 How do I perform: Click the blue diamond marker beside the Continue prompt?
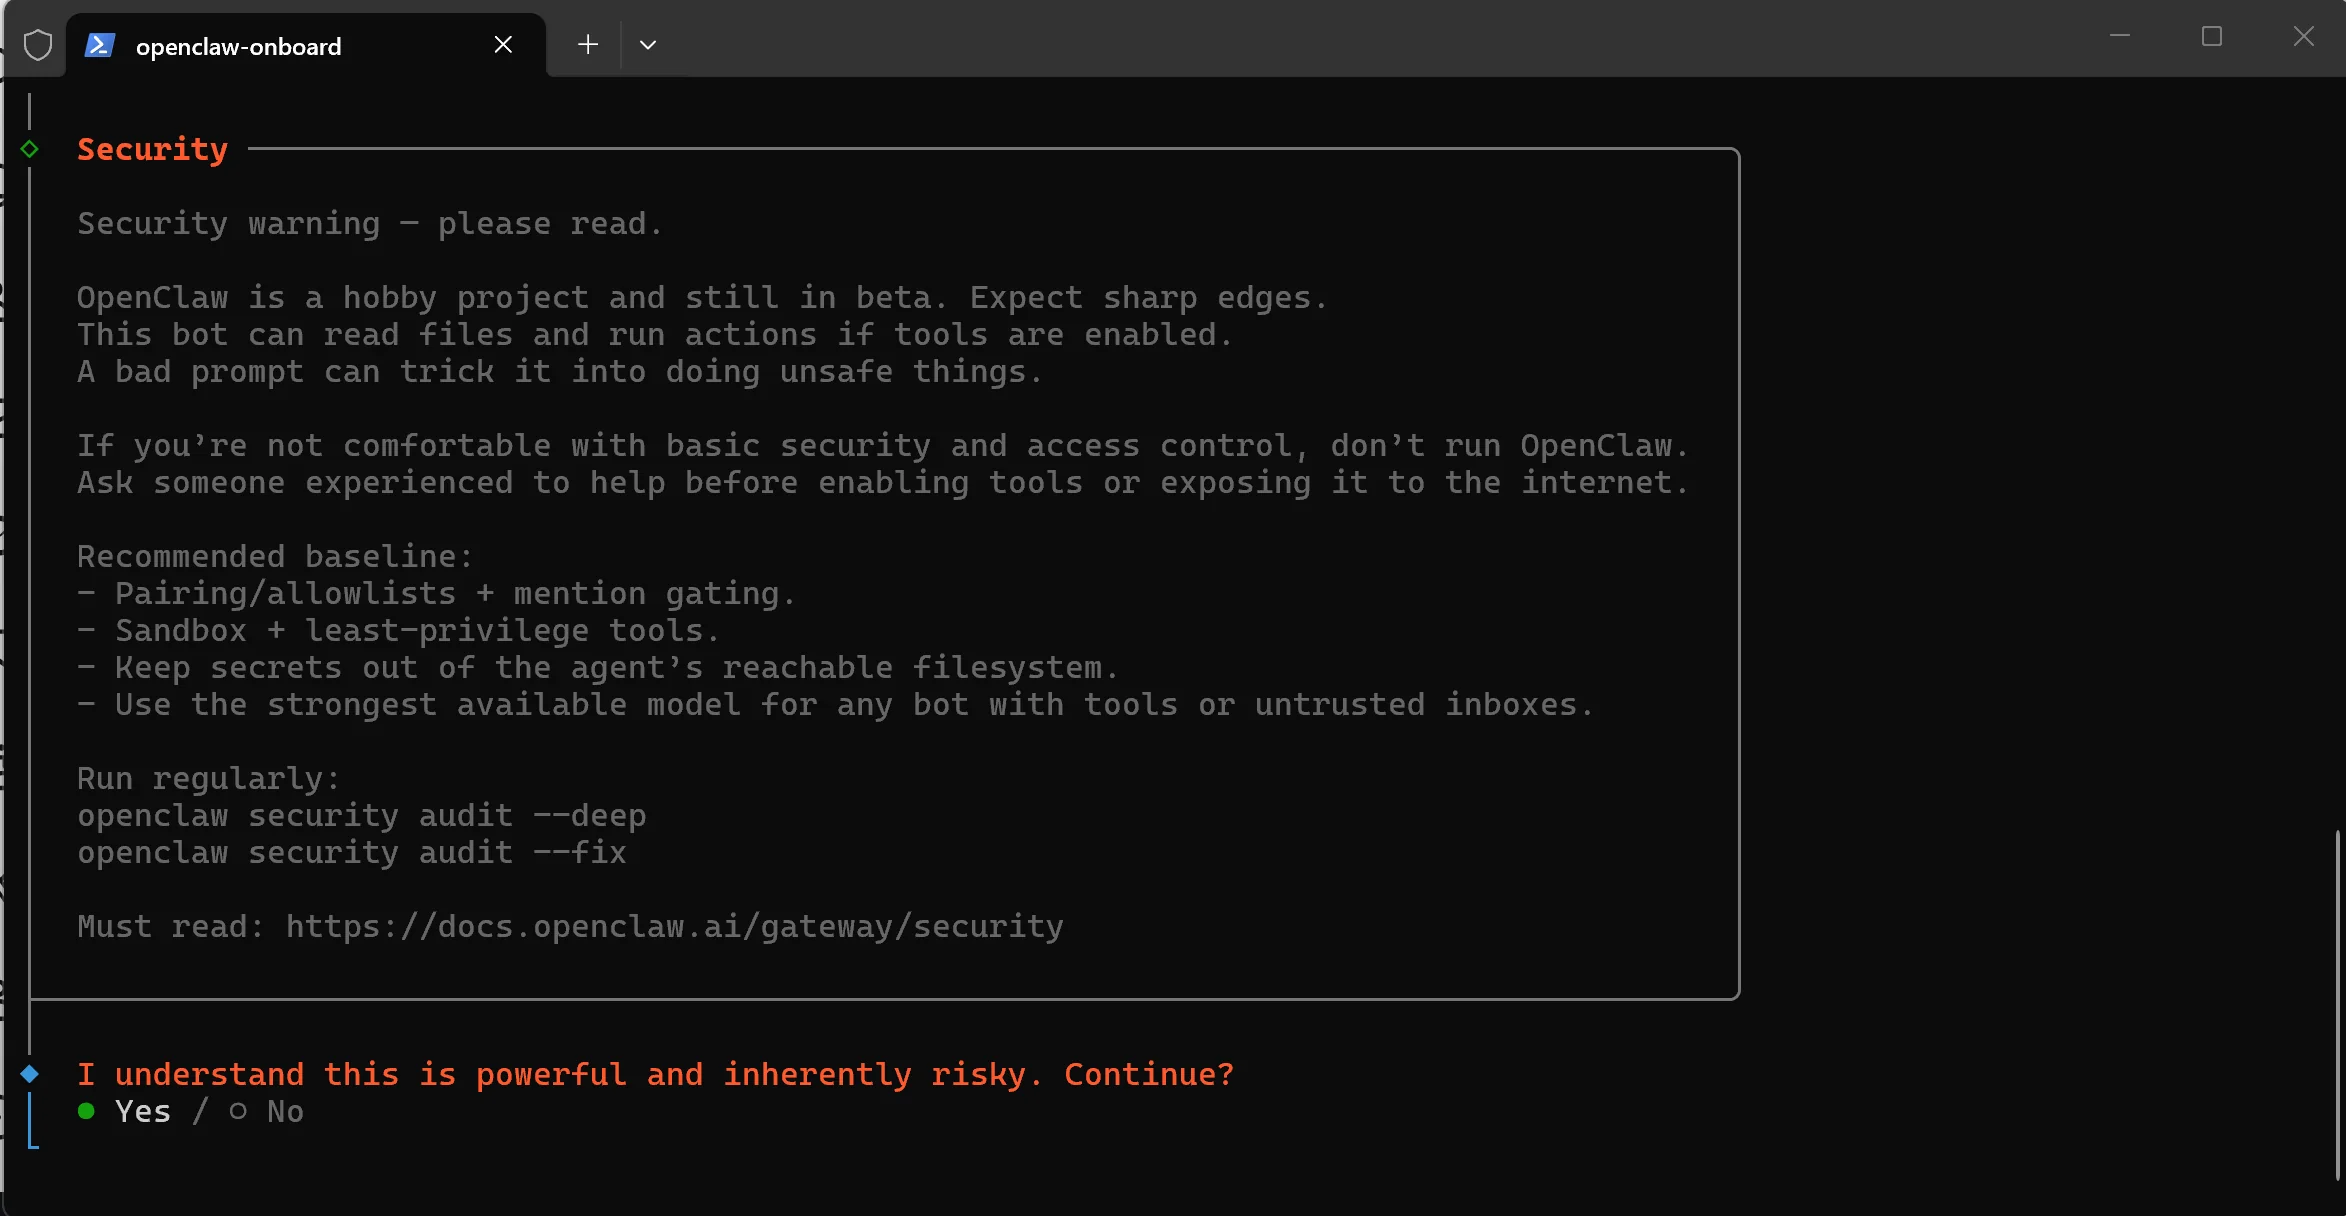(30, 1073)
